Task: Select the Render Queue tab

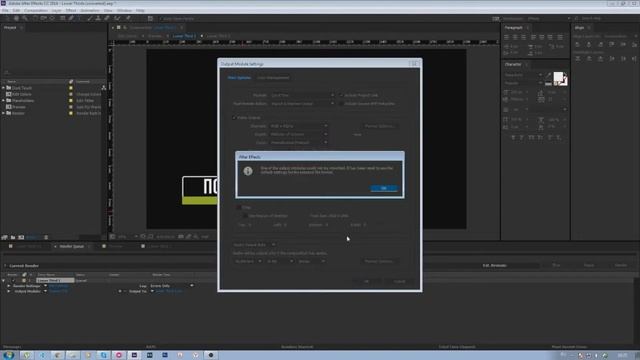Action: pos(71,246)
